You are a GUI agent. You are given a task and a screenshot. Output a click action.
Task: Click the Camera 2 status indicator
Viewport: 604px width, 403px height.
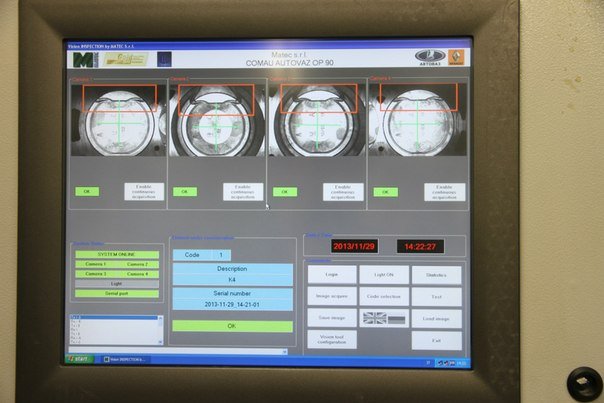point(138,264)
